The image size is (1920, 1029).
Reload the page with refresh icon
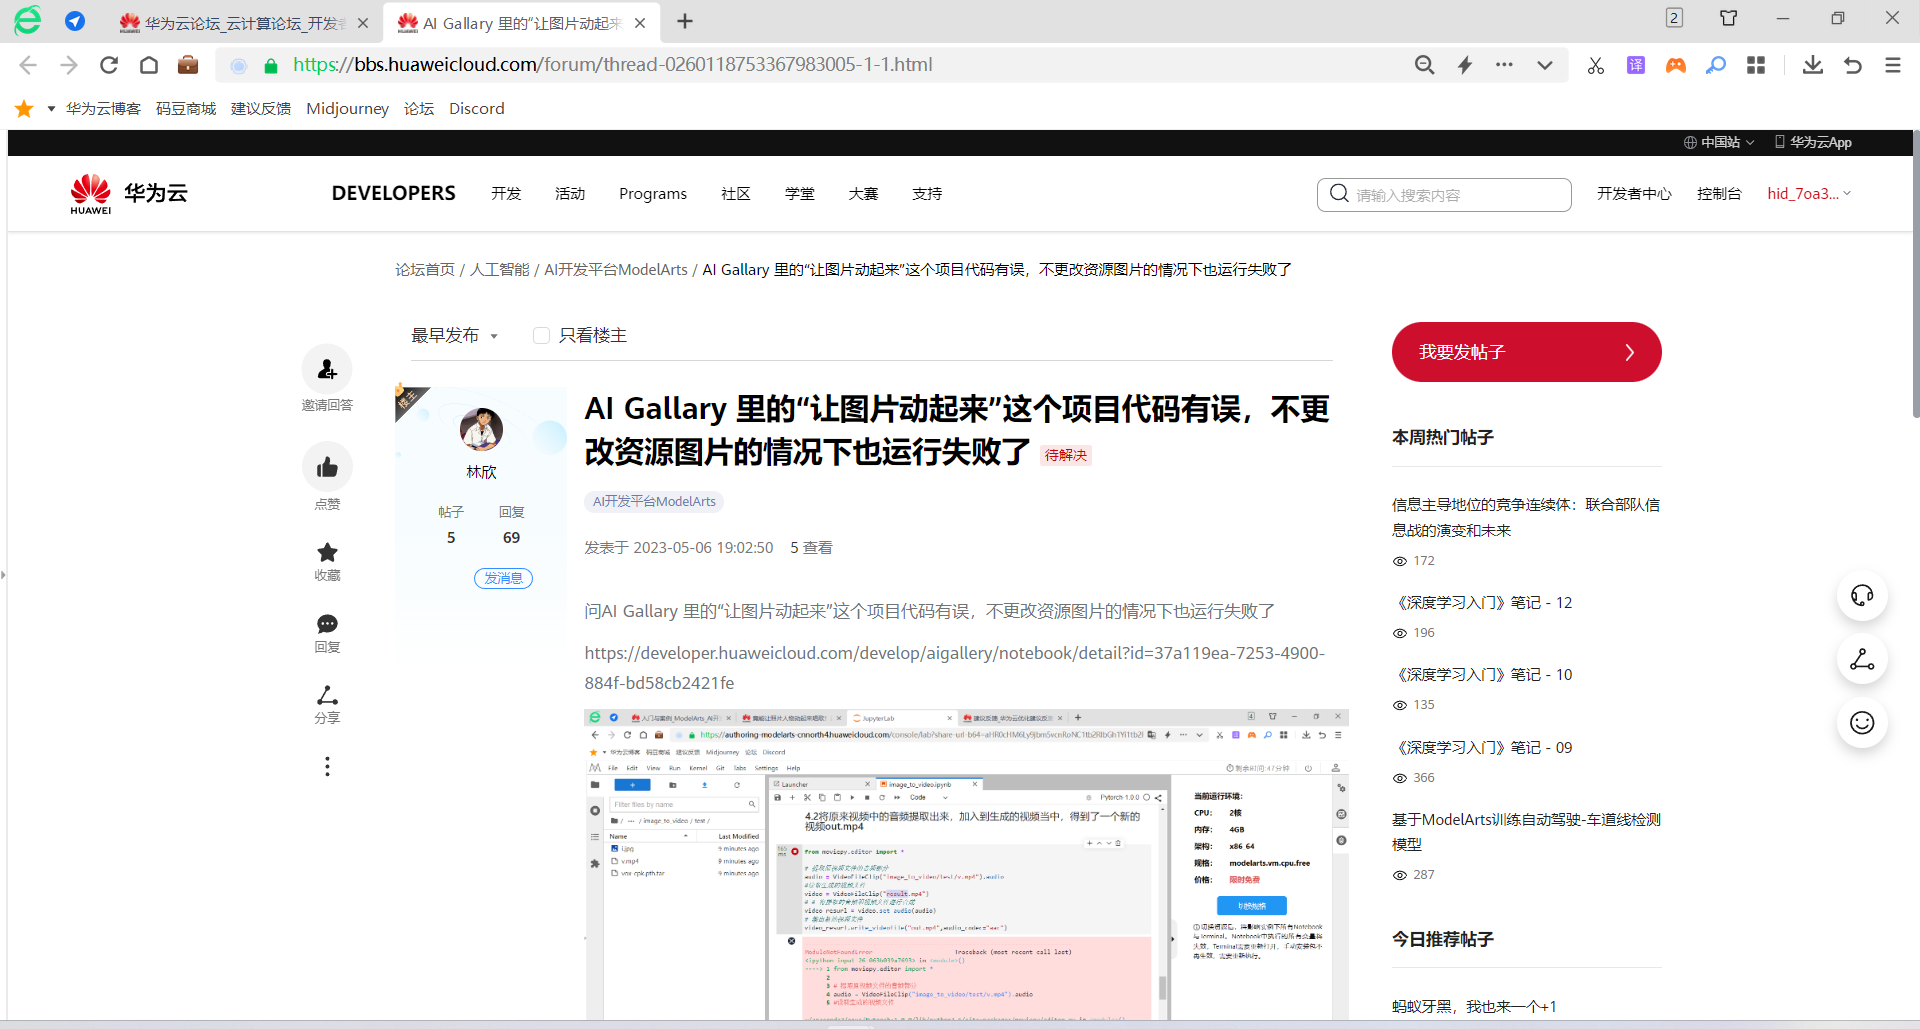tap(109, 65)
